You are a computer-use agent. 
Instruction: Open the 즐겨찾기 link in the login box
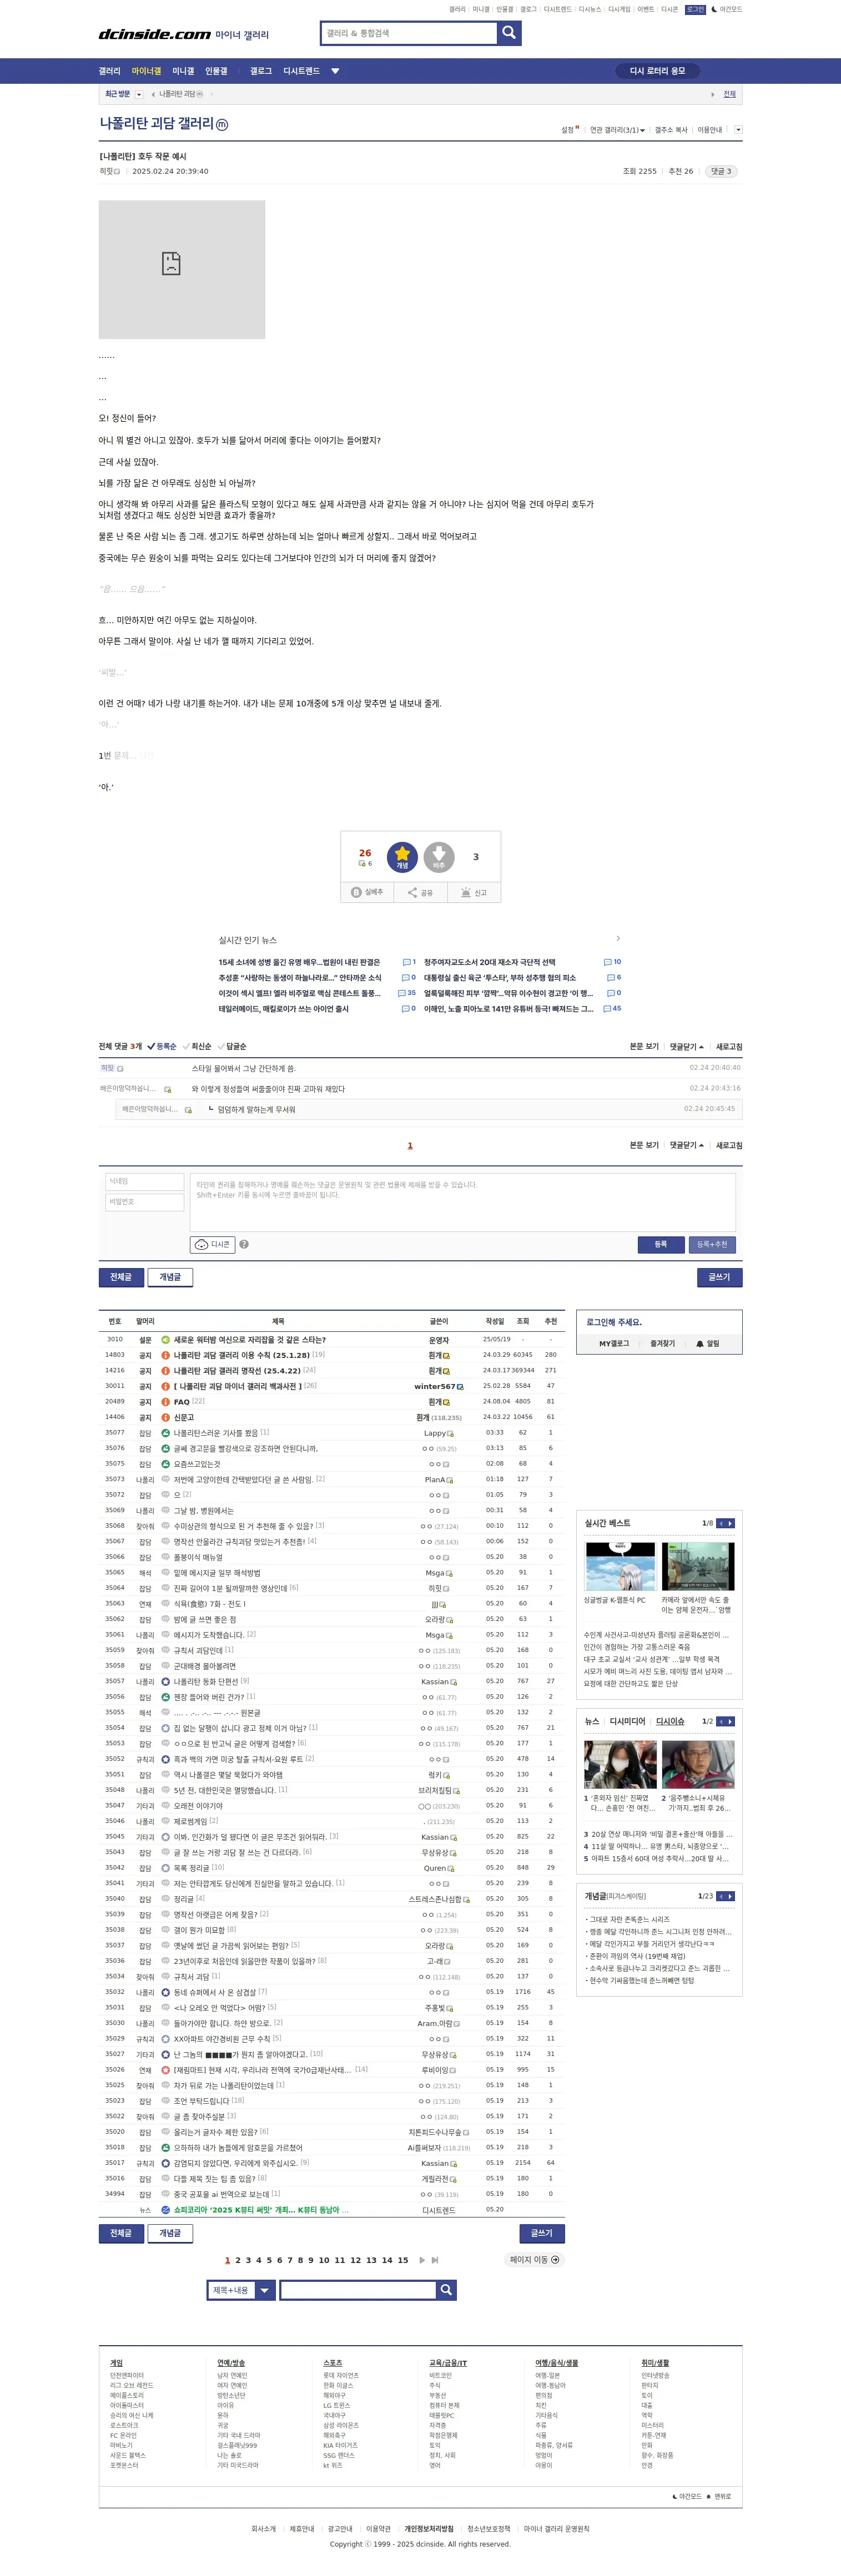[x=662, y=1343]
